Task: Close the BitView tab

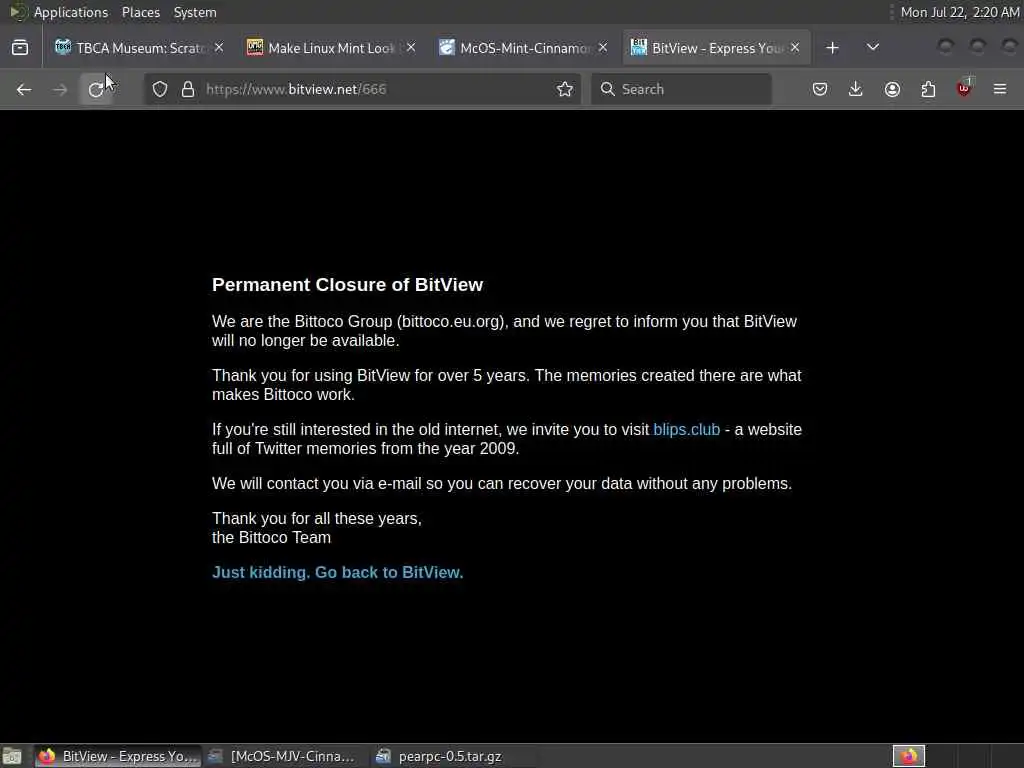Action: pyautogui.click(x=795, y=48)
